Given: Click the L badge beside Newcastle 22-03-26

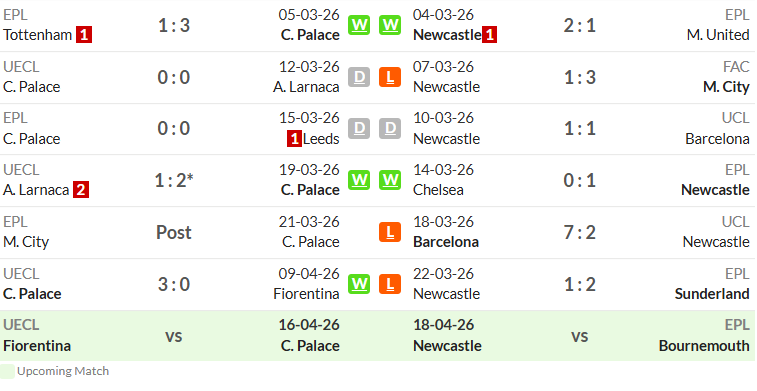Looking at the screenshot, I should 390,284.
